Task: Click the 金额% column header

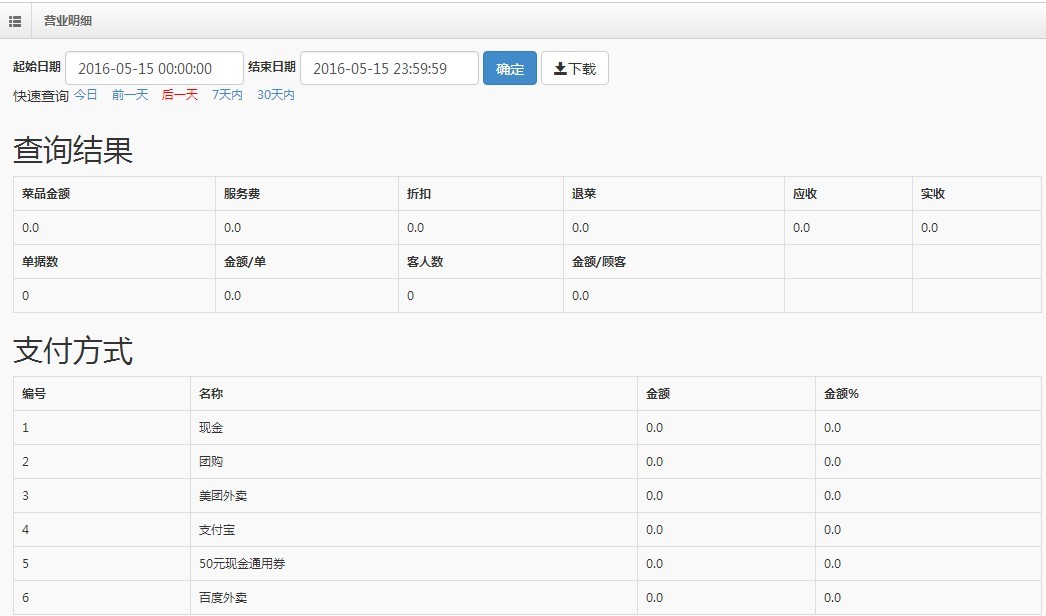Action: pyautogui.click(x=841, y=394)
